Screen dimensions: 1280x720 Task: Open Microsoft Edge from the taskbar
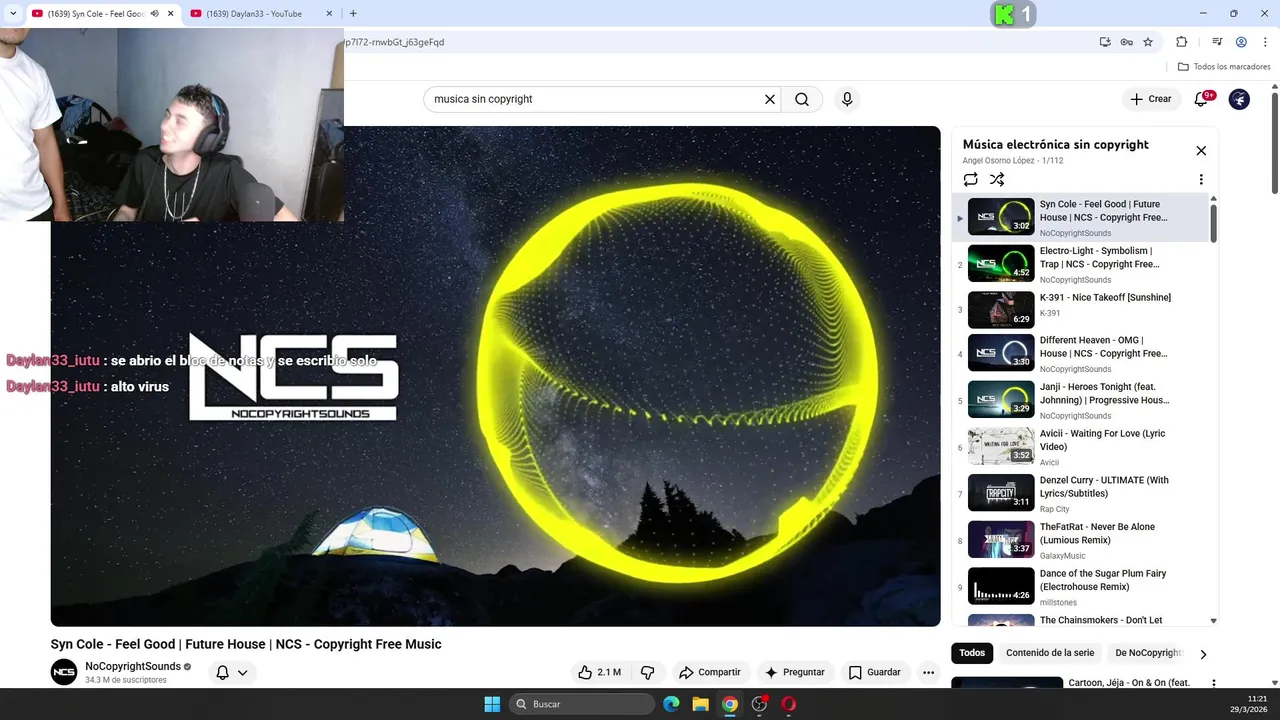(x=671, y=704)
